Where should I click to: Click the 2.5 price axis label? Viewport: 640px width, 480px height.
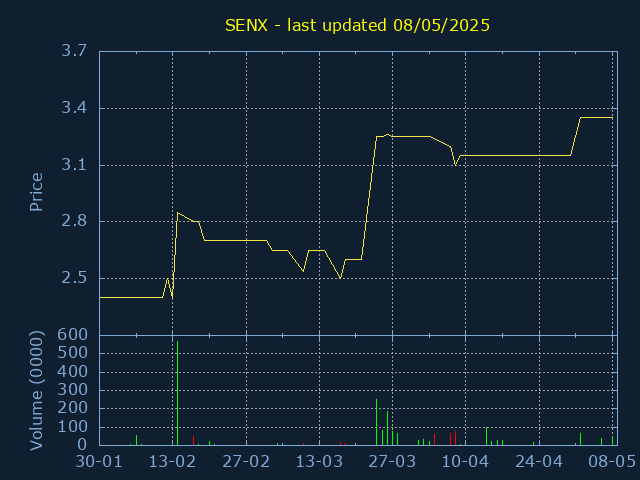pyautogui.click(x=74, y=278)
